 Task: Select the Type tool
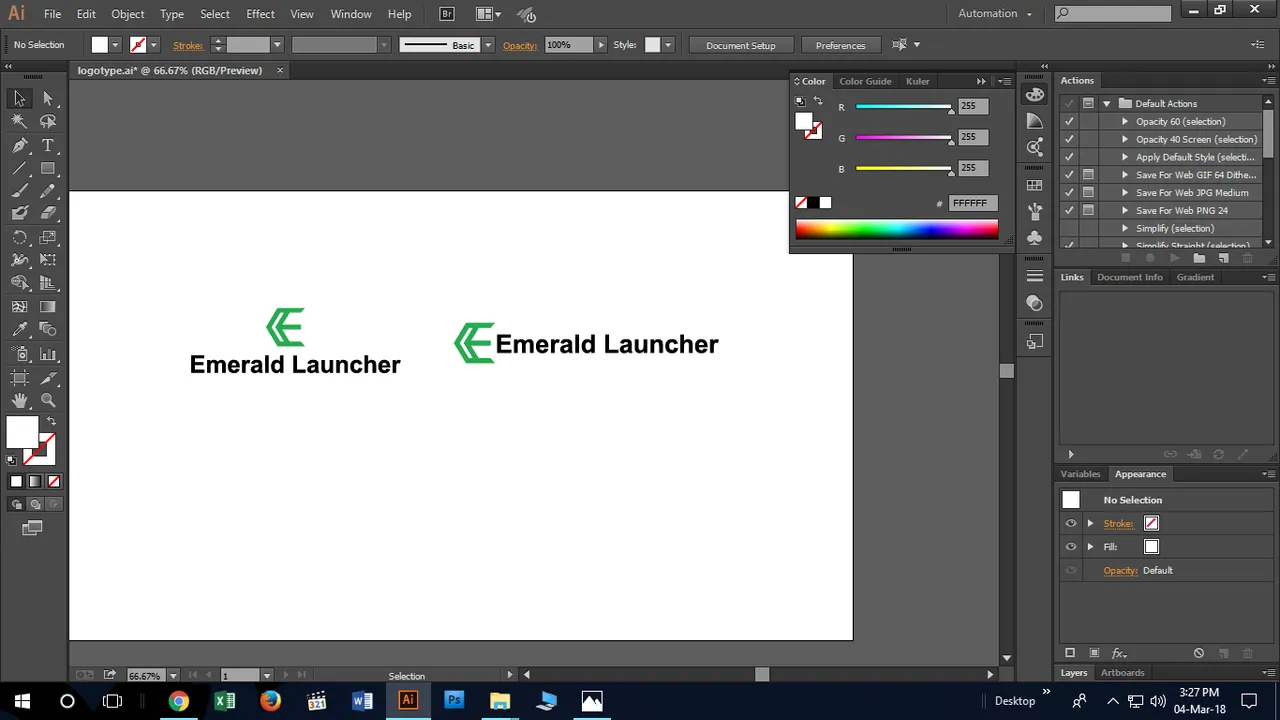[x=48, y=145]
